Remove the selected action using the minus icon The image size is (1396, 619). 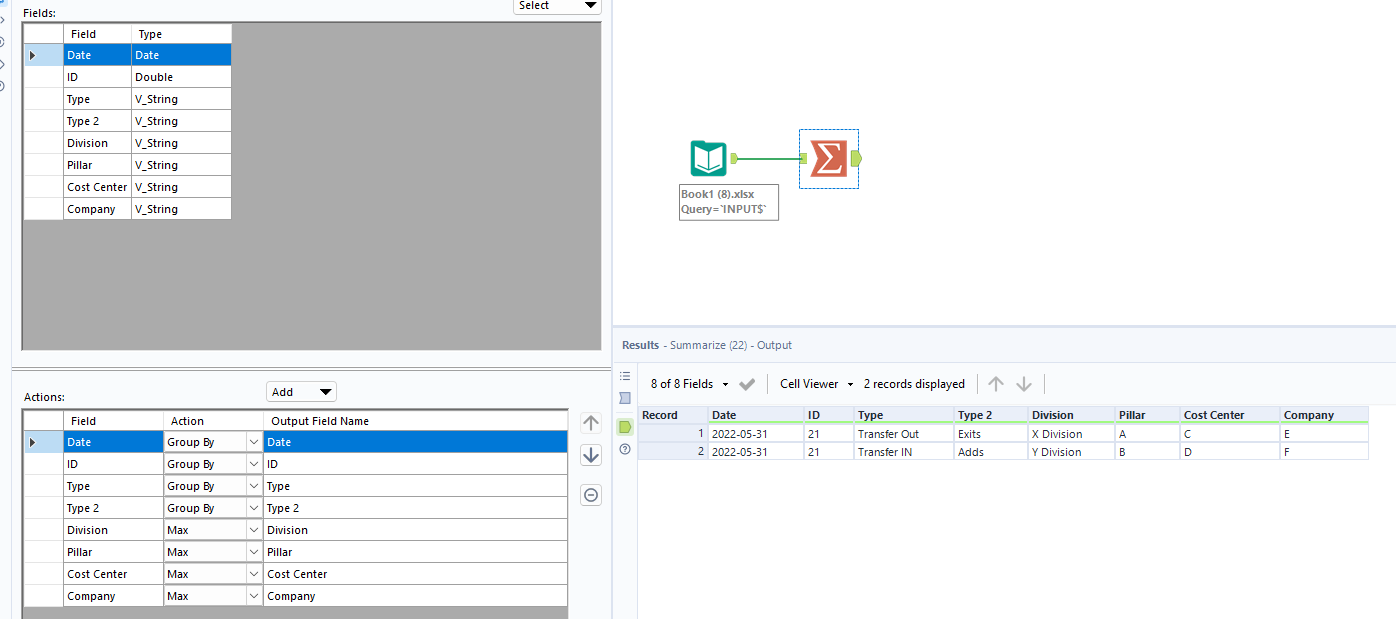590,495
